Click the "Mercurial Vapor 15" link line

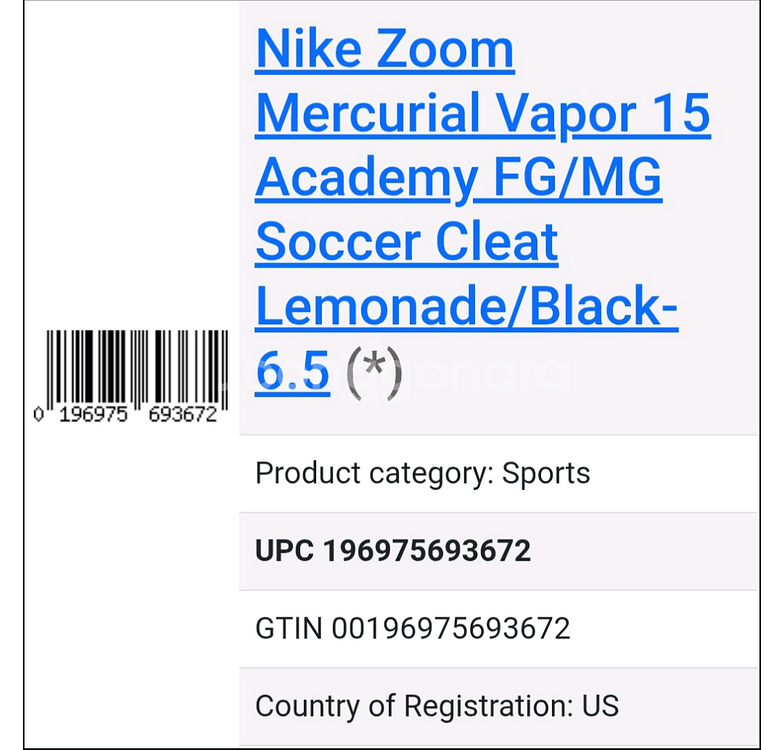(483, 114)
